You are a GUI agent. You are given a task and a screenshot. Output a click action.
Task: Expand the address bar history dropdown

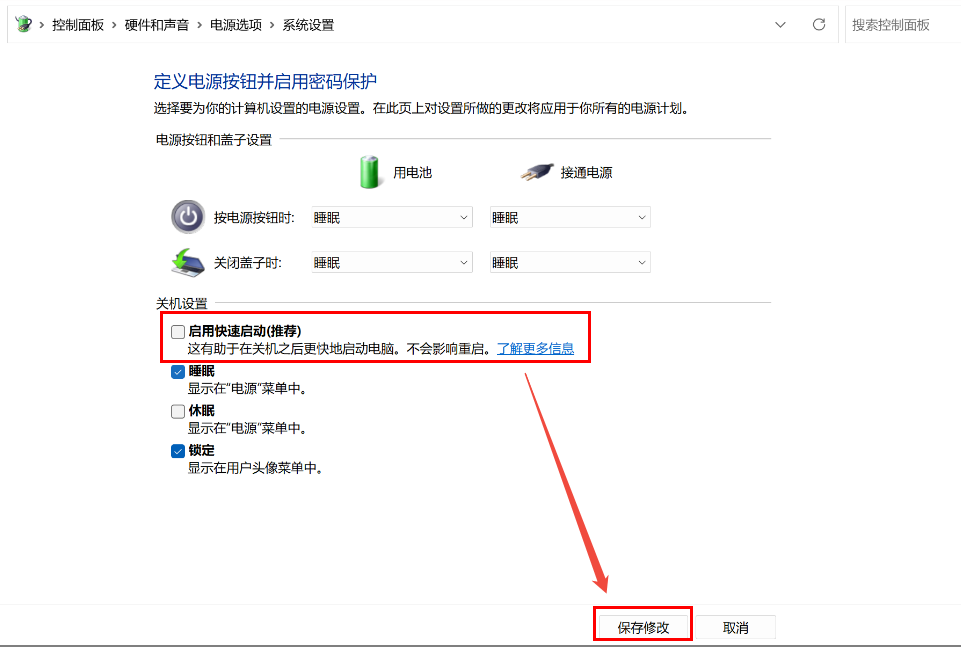(780, 25)
